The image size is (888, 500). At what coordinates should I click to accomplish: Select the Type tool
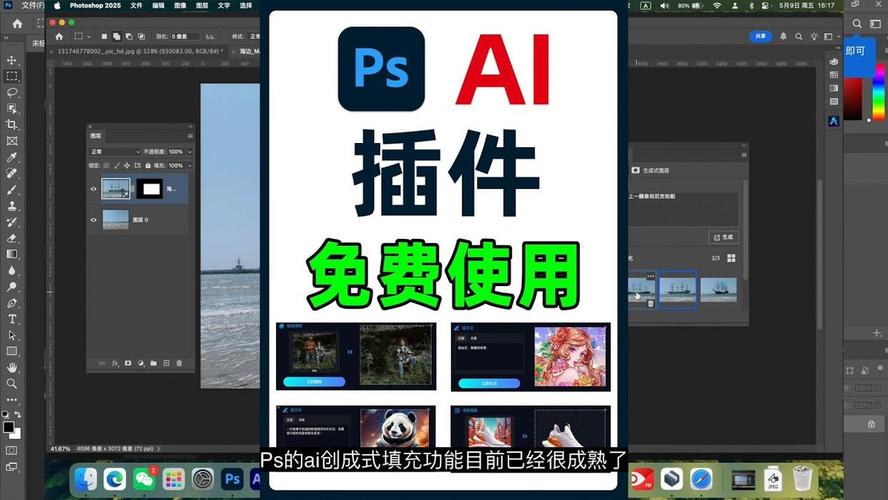tap(11, 319)
